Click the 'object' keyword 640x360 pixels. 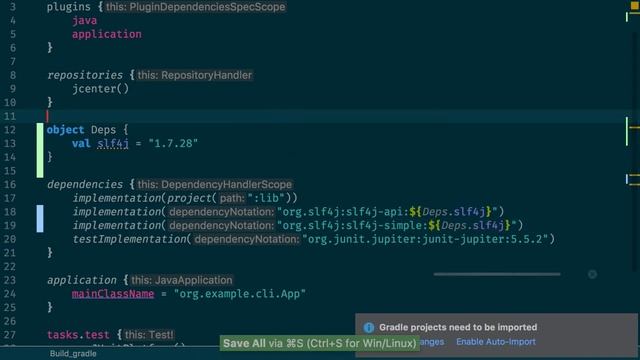[65, 130]
